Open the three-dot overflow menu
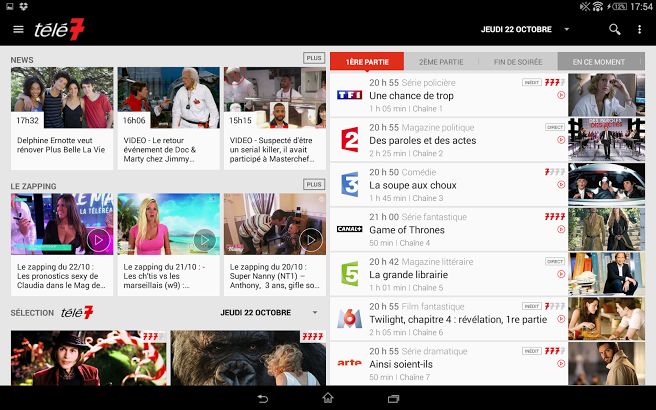The width and height of the screenshot is (656, 410). 639,29
